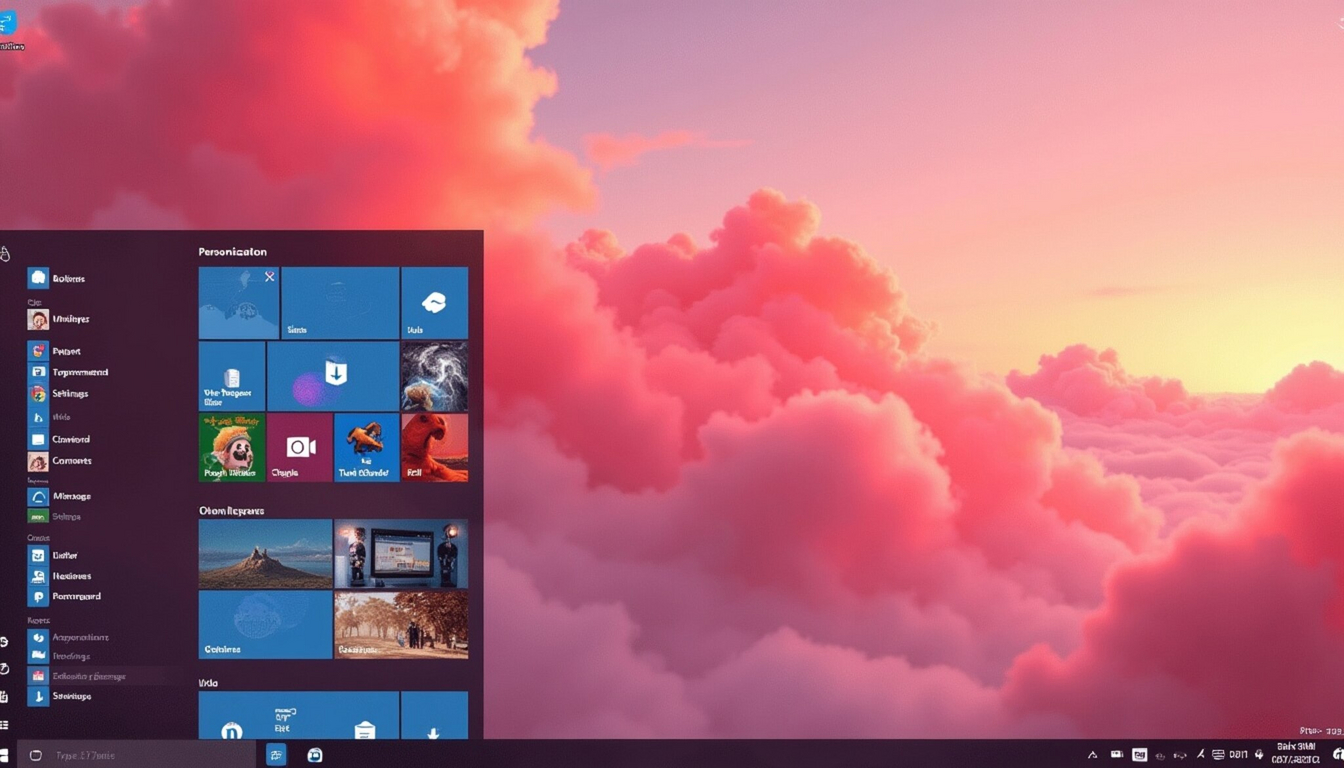Click the cloud icon tile at top right

click(x=434, y=303)
